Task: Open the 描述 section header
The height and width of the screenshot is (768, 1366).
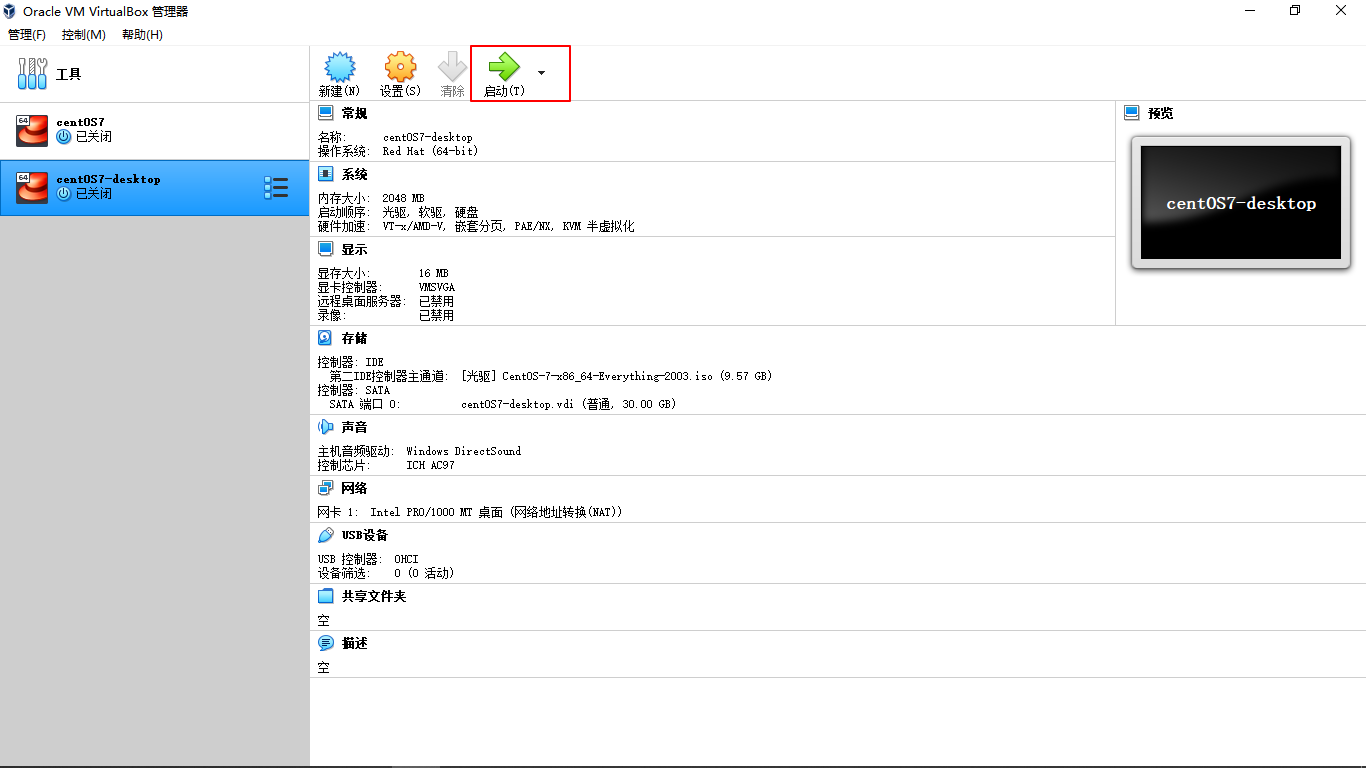Action: tap(355, 643)
